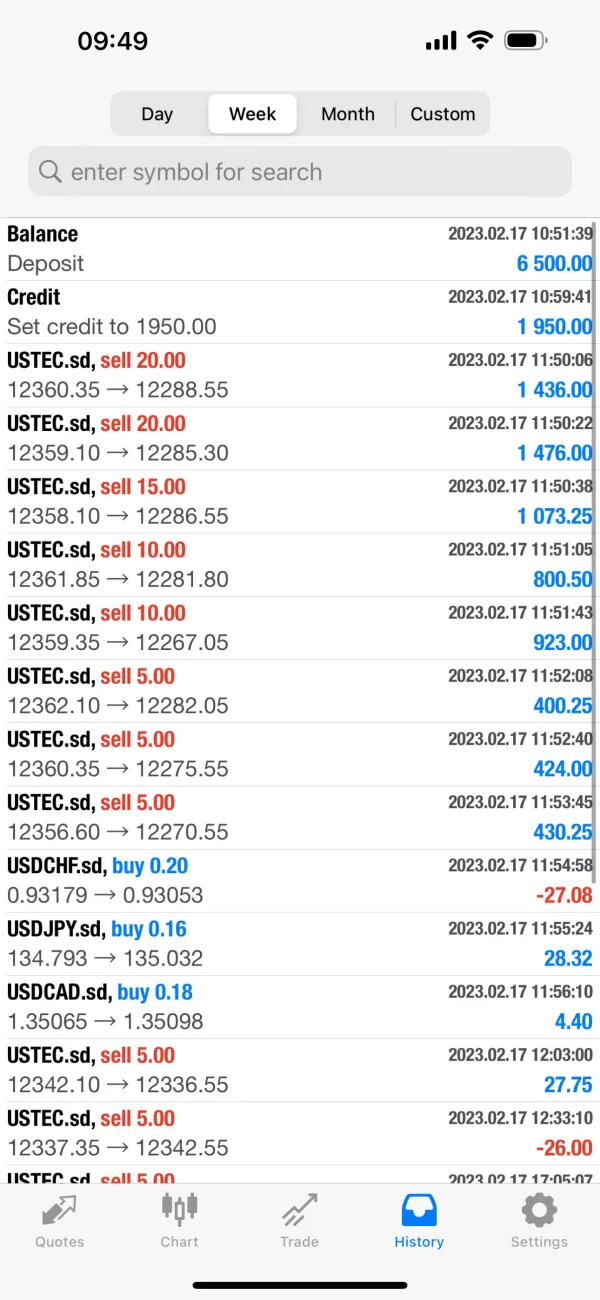
Task: Tap the magnifying glass search icon
Action: [x=50, y=172]
